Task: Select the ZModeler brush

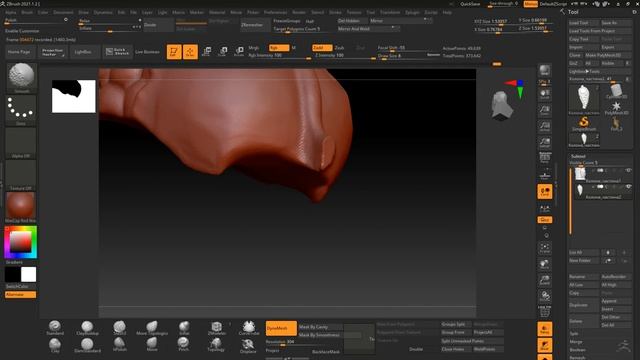Action: (x=216, y=328)
